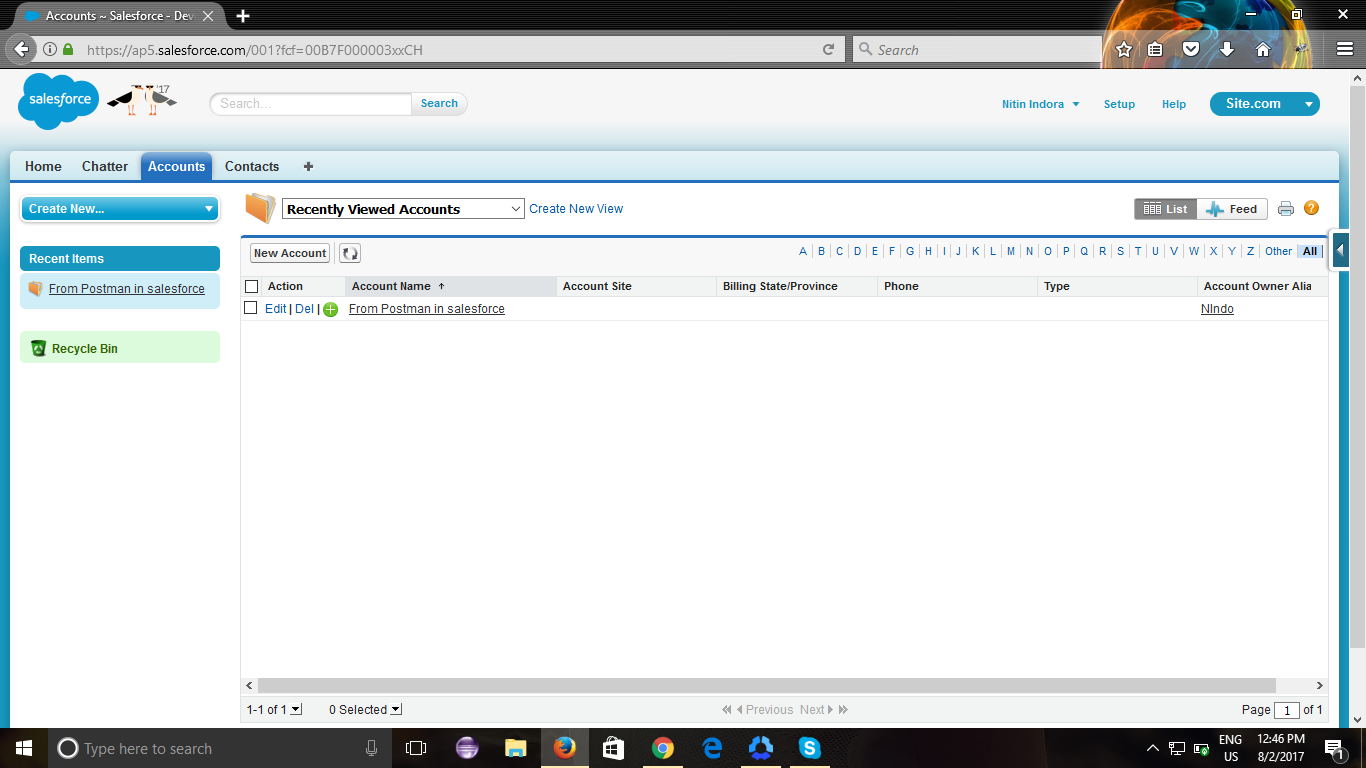Image resolution: width=1366 pixels, height=768 pixels.
Task: Open the Recycle Bin icon in the sidebar
Action: [39, 348]
